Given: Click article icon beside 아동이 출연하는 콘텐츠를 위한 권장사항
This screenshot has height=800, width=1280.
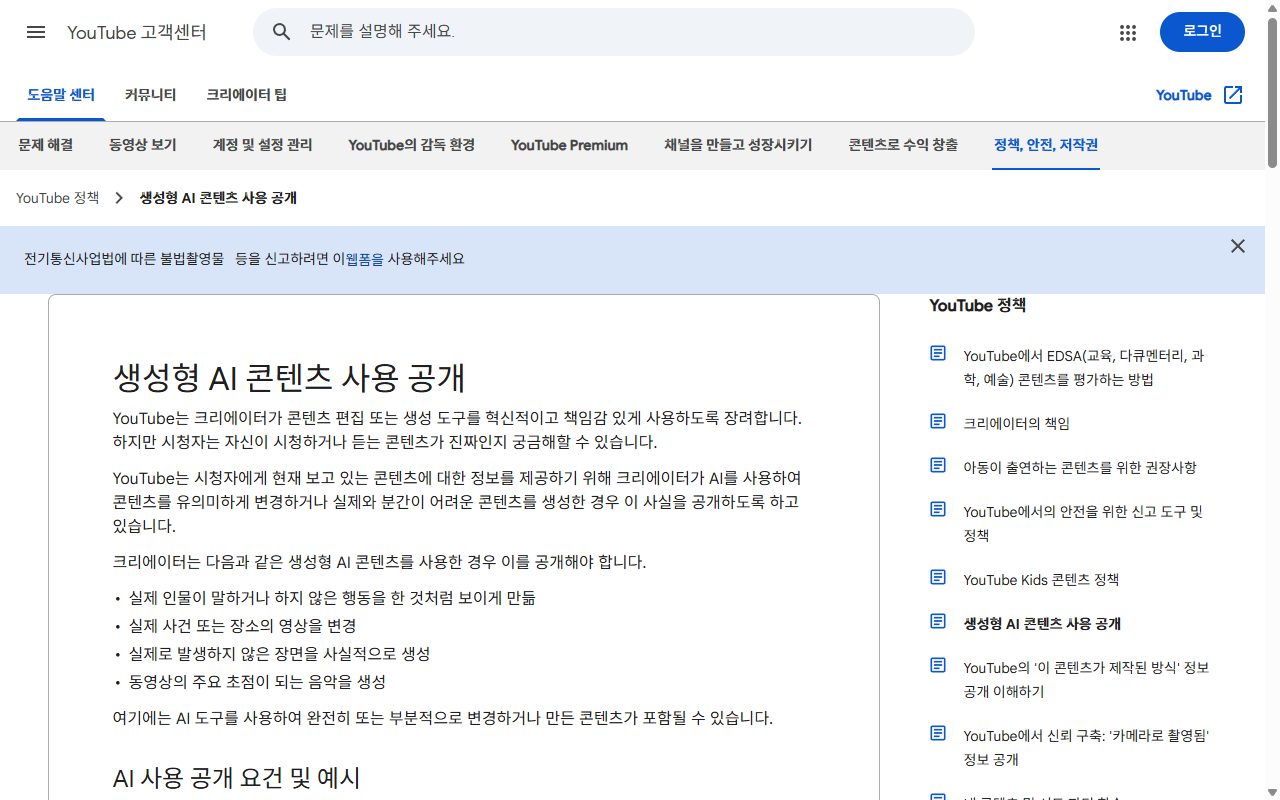Looking at the screenshot, I should tap(938, 465).
